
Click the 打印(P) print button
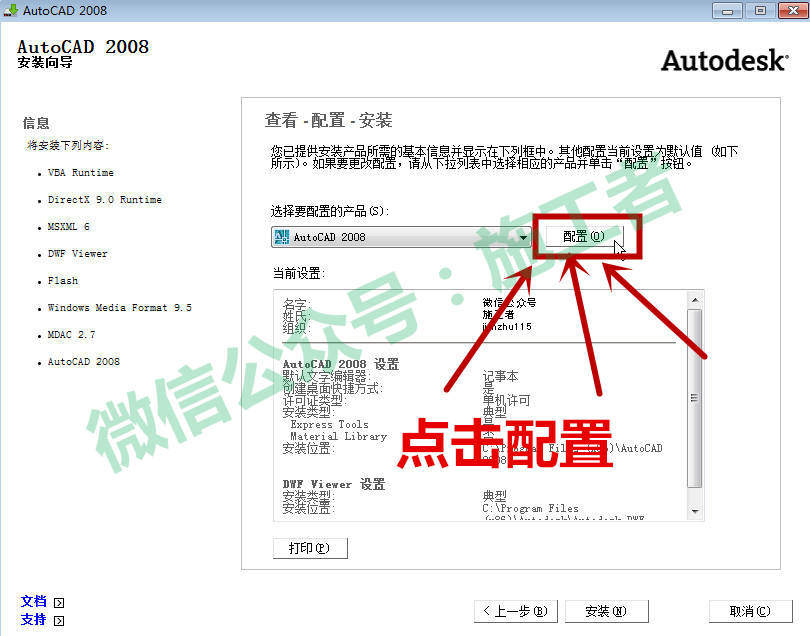click(310, 548)
